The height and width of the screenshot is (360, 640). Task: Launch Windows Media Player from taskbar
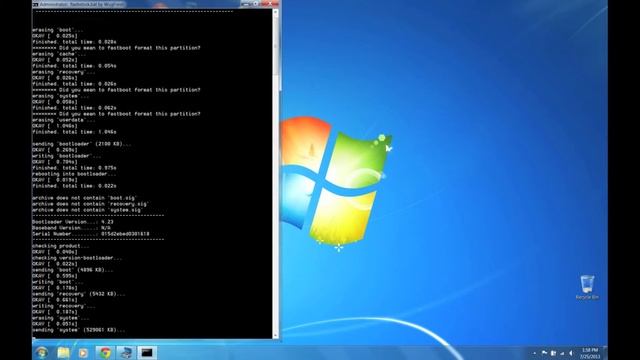pyautogui.click(x=83, y=353)
